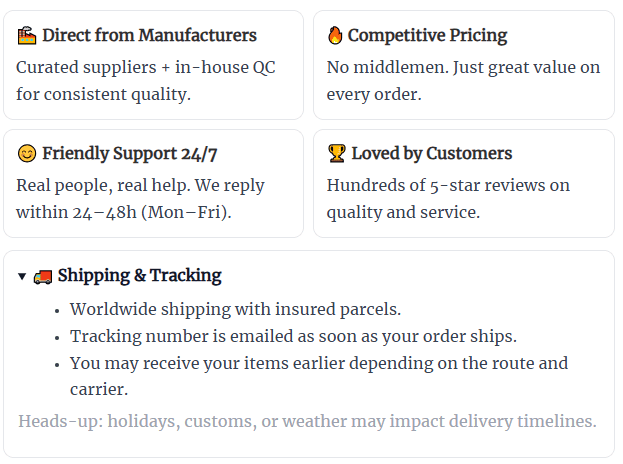The height and width of the screenshot is (464, 623).
Task: Click the Tracking number emailed bullet point
Action: point(293,337)
